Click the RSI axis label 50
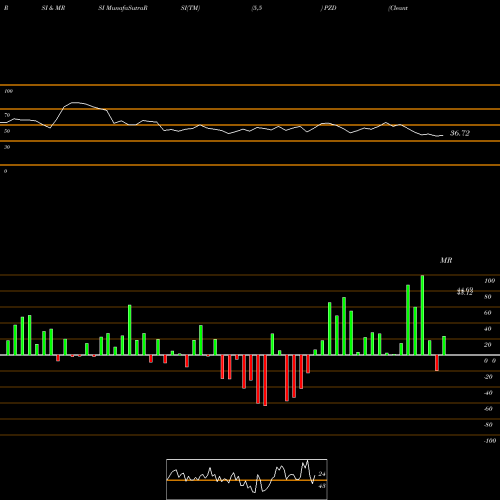Screen dimensions: 500x500 coord(7,131)
